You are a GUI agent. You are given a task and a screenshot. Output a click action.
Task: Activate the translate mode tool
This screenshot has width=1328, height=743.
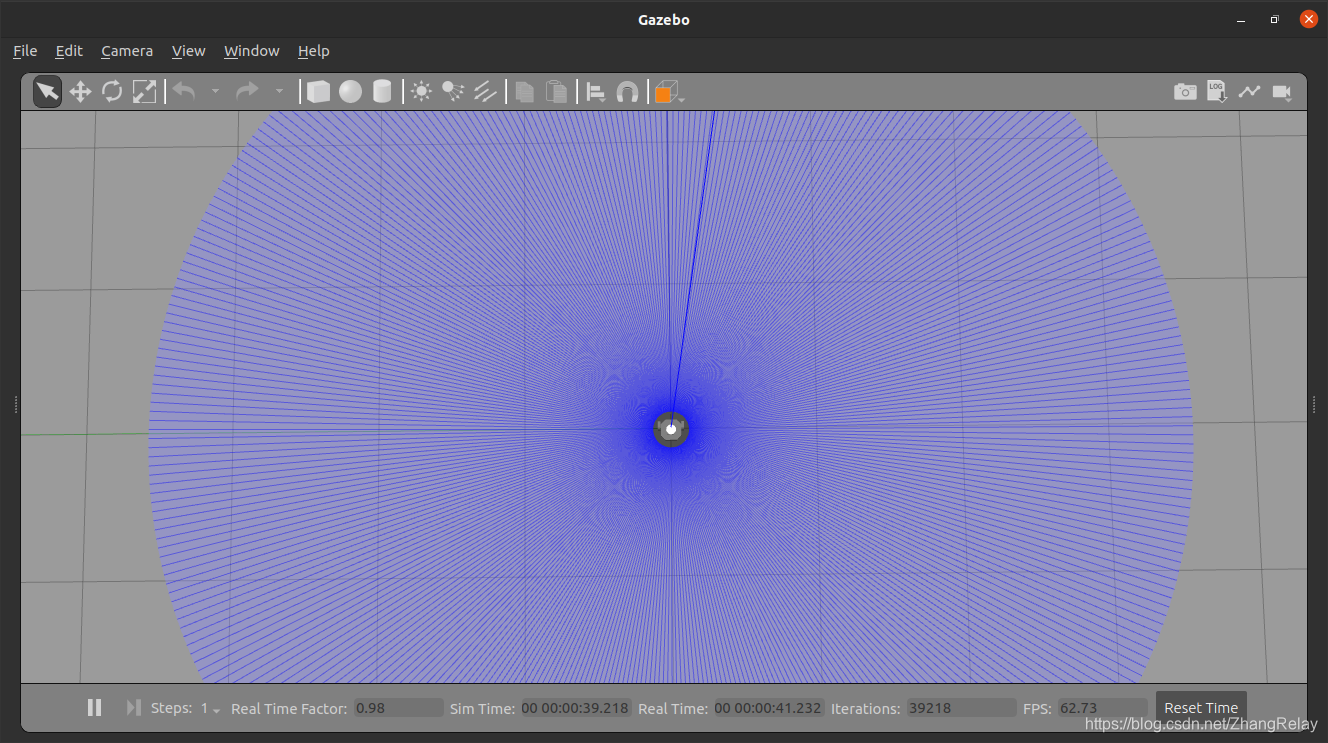[x=80, y=92]
